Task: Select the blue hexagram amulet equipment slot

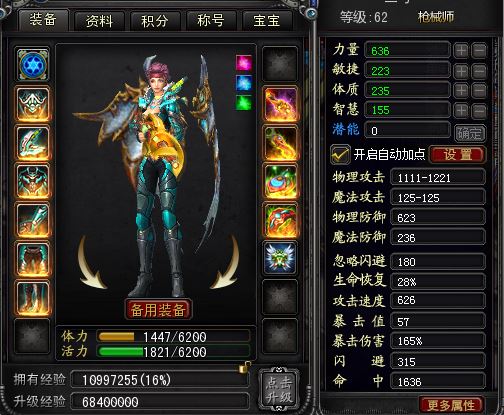Action: (32, 65)
